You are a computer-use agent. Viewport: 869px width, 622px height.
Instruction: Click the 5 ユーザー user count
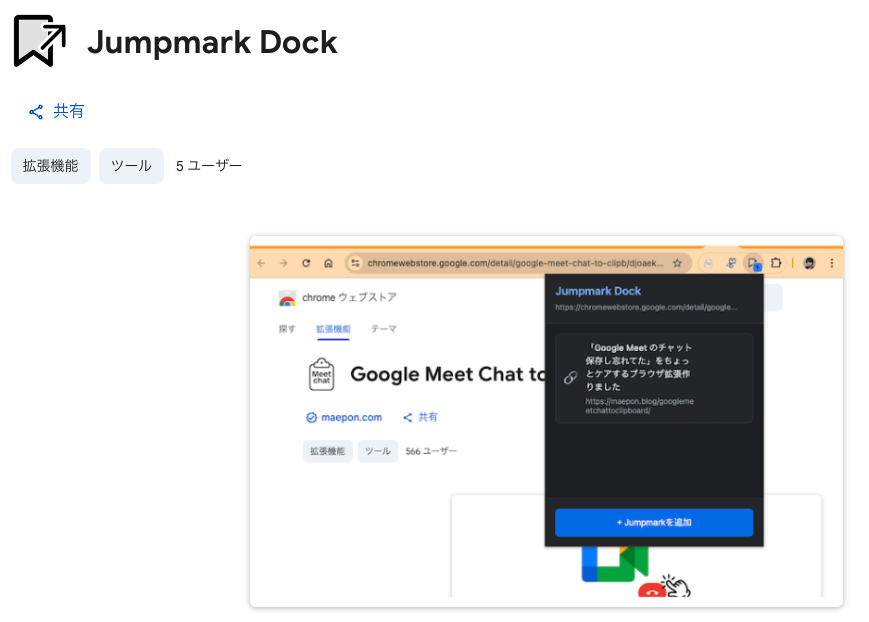point(209,166)
